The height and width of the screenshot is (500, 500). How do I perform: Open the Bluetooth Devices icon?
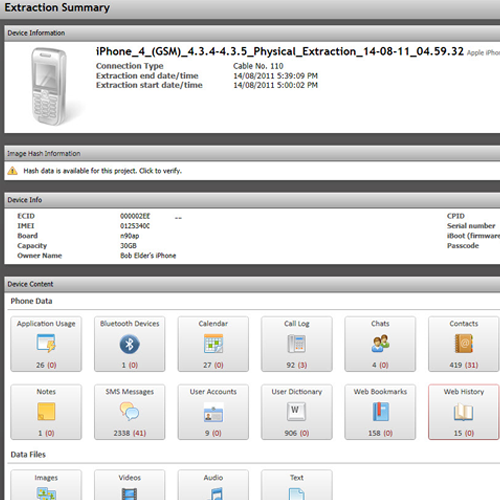coord(130,344)
